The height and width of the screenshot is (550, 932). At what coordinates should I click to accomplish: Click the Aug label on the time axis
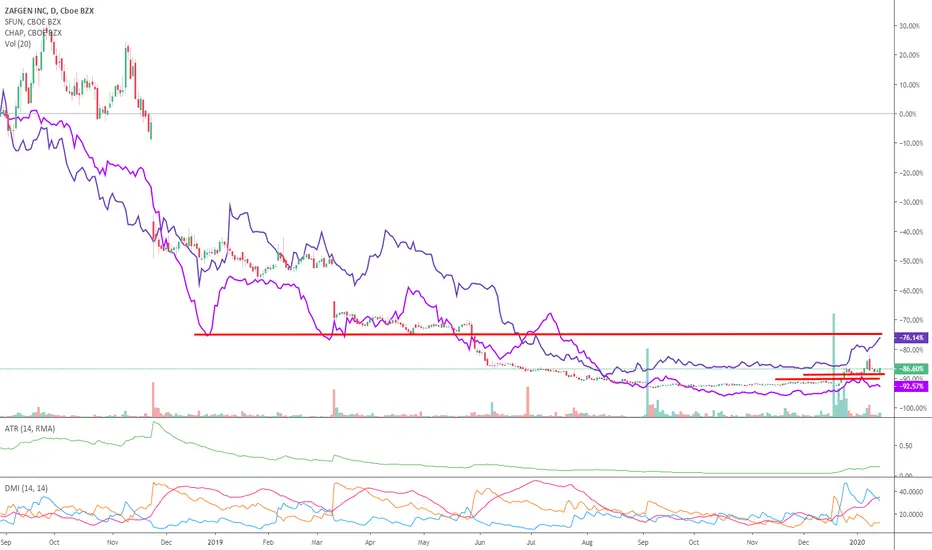[x=587, y=542]
